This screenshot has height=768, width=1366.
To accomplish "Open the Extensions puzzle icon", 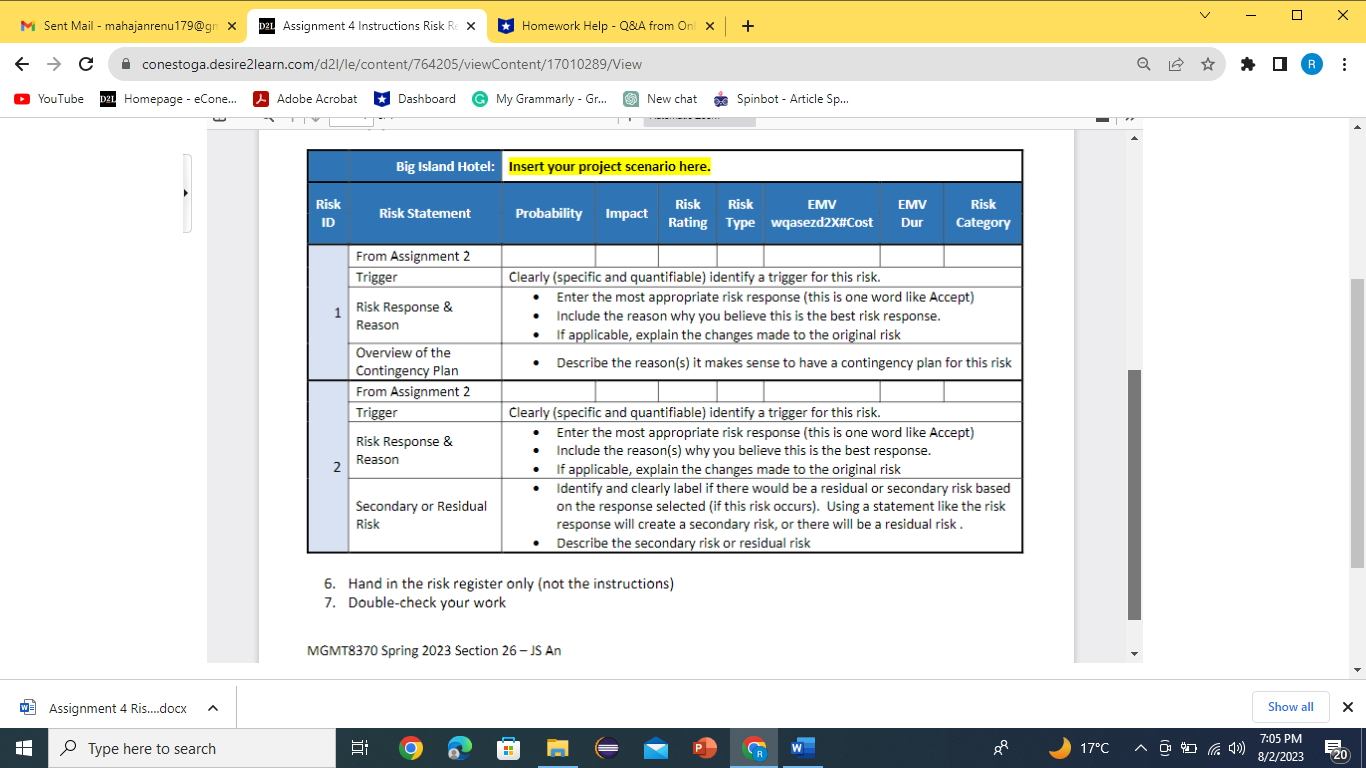I will (x=1247, y=64).
